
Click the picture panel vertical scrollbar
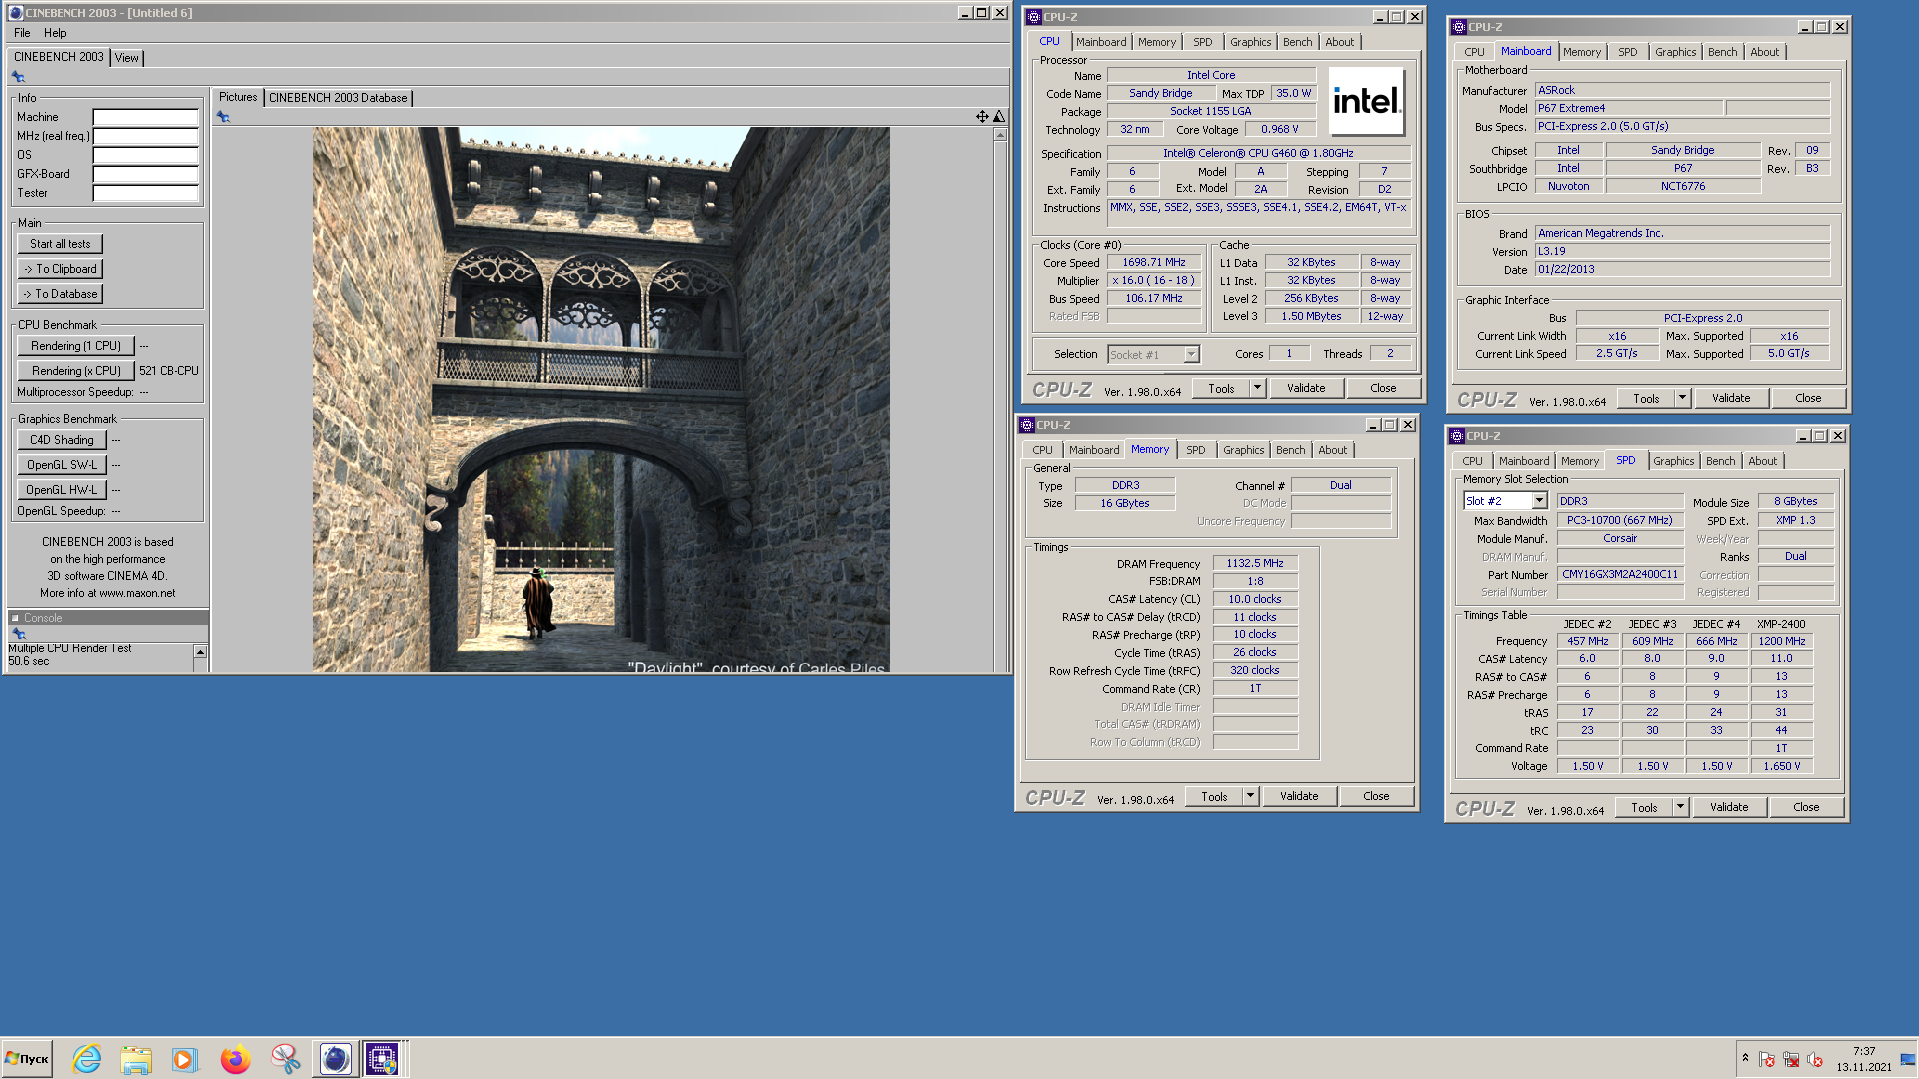[x=1000, y=400]
